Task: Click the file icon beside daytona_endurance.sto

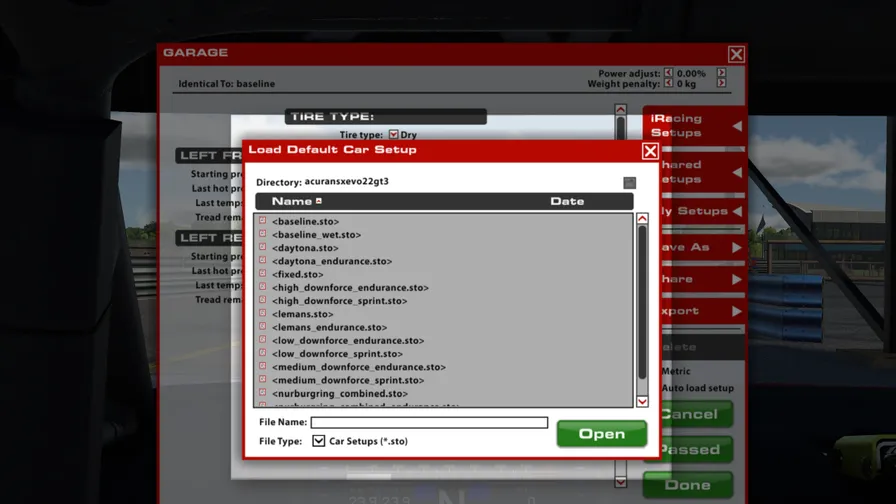Action: (262, 260)
